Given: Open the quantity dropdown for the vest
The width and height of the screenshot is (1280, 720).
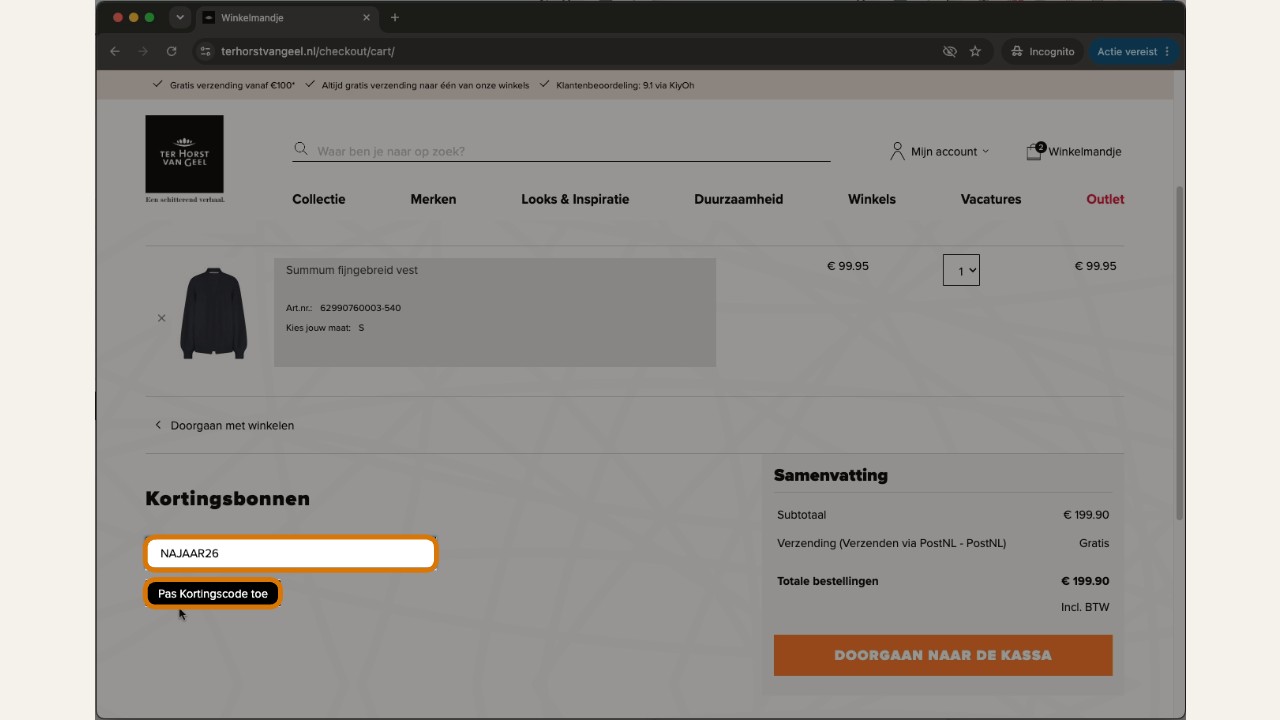Looking at the screenshot, I should coord(961,270).
